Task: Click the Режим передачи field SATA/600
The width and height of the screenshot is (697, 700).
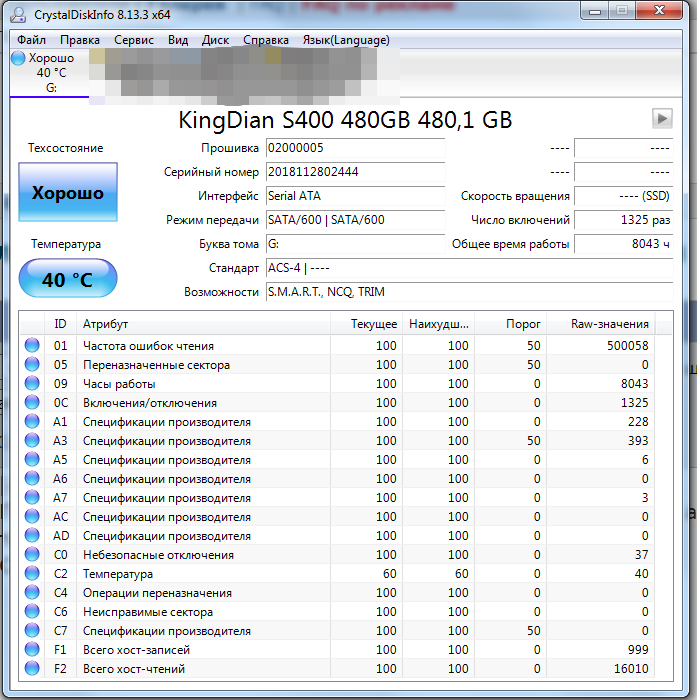Action: (355, 220)
